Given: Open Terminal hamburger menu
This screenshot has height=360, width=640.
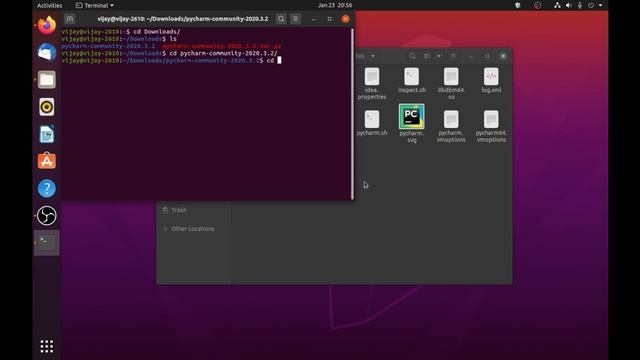Looking at the screenshot, I should tap(296, 19).
